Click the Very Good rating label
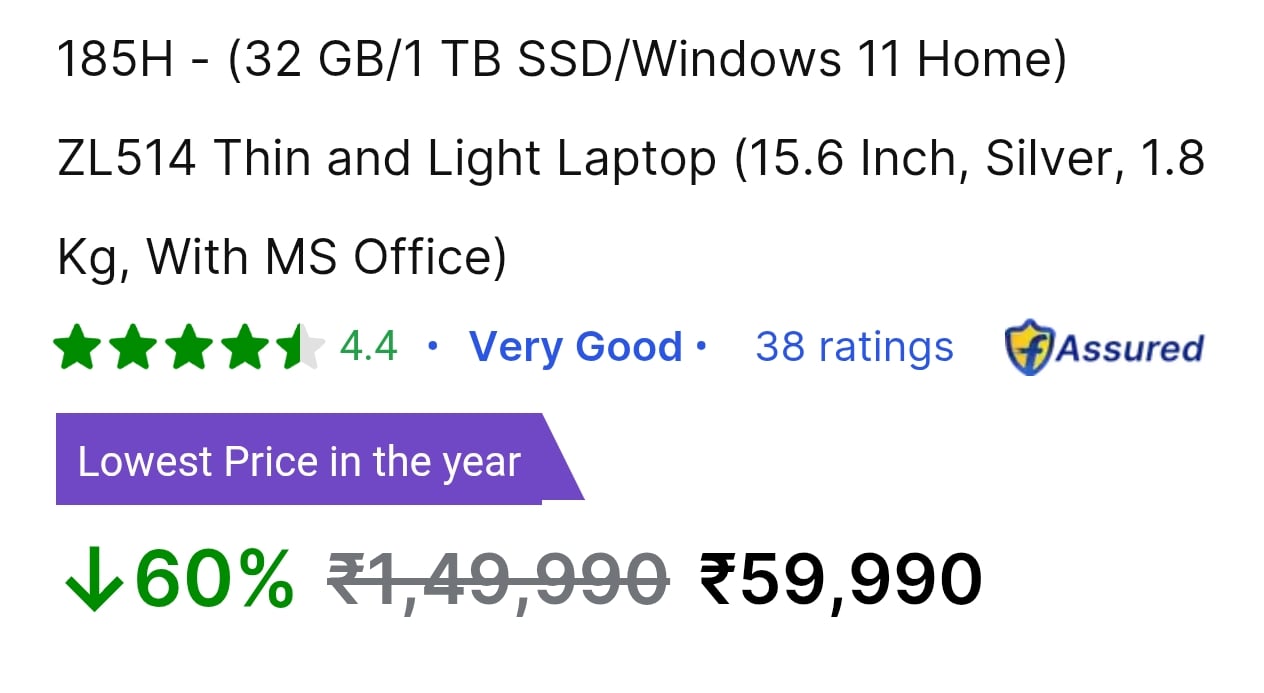The width and height of the screenshot is (1264, 693). tap(576, 347)
